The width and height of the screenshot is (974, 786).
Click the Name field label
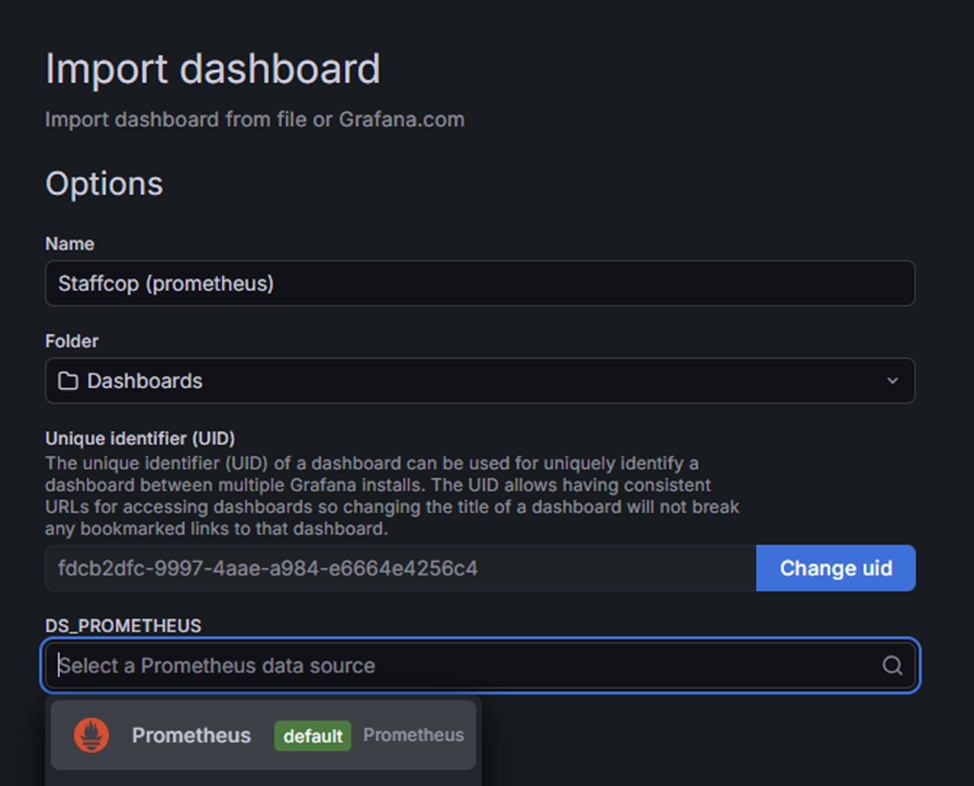[x=70, y=244]
